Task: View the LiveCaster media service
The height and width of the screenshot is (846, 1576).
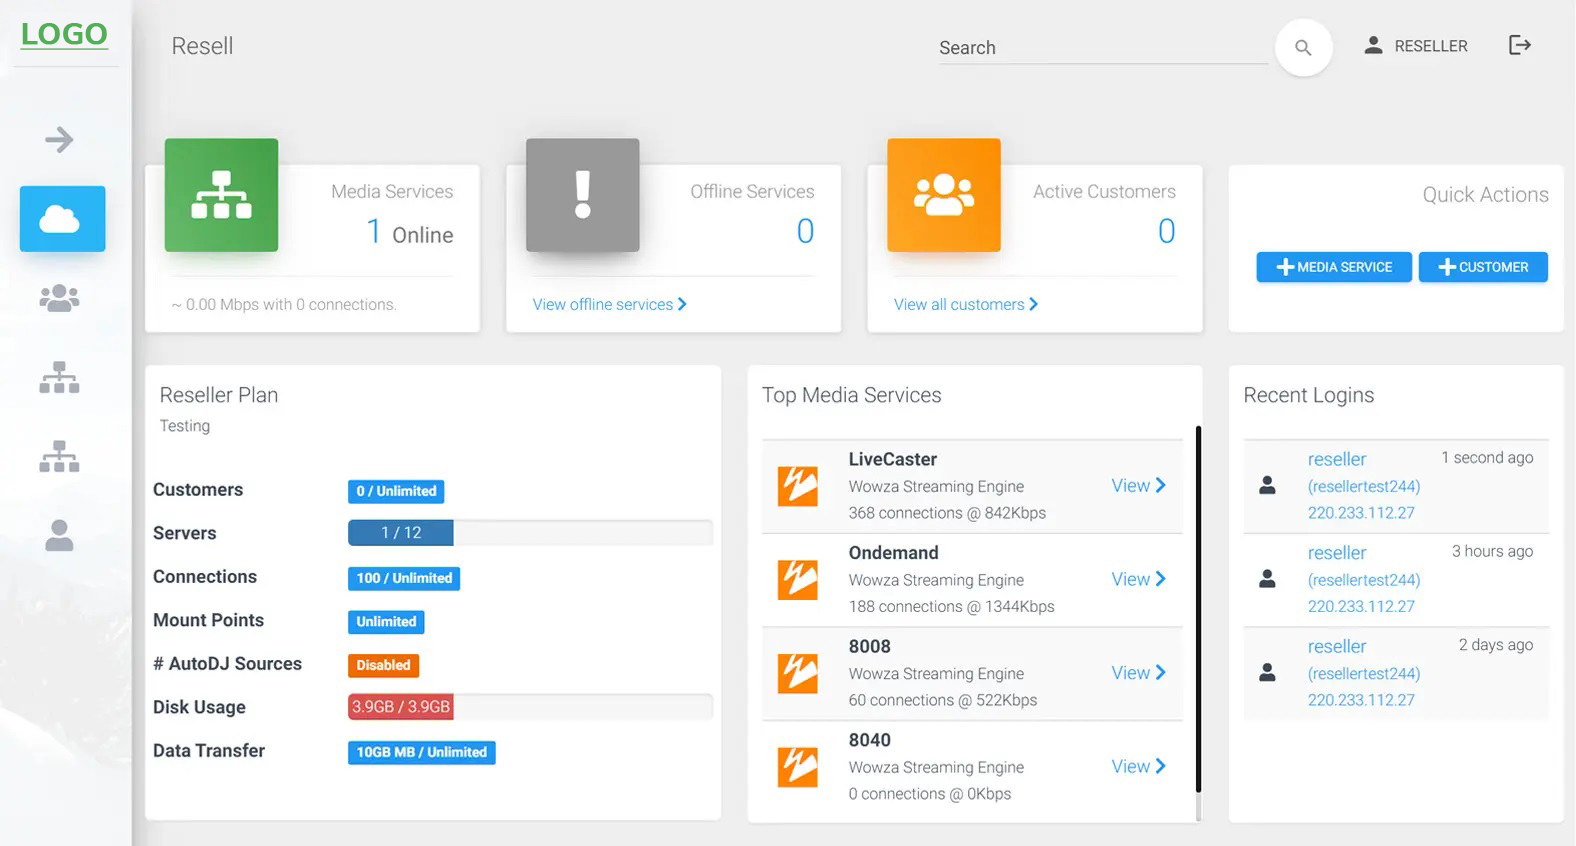Action: click(x=1138, y=486)
